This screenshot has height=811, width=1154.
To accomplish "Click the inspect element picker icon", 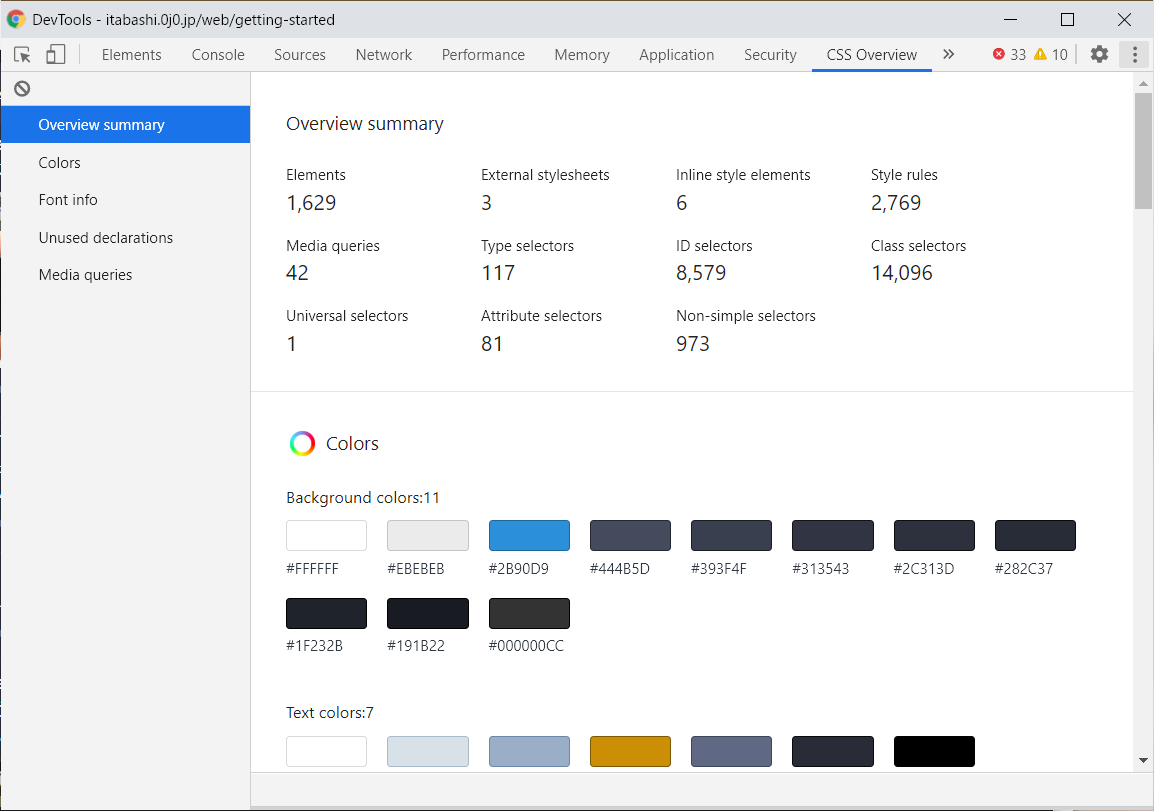I will point(22,55).
